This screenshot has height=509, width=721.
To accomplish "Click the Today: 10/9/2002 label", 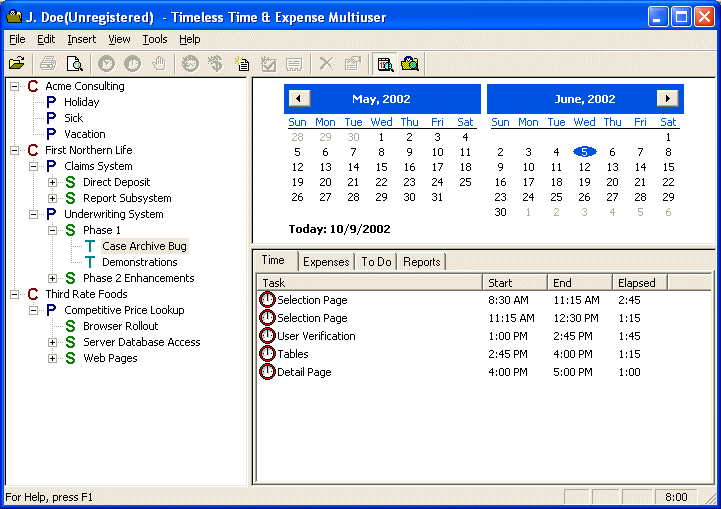I will (339, 229).
